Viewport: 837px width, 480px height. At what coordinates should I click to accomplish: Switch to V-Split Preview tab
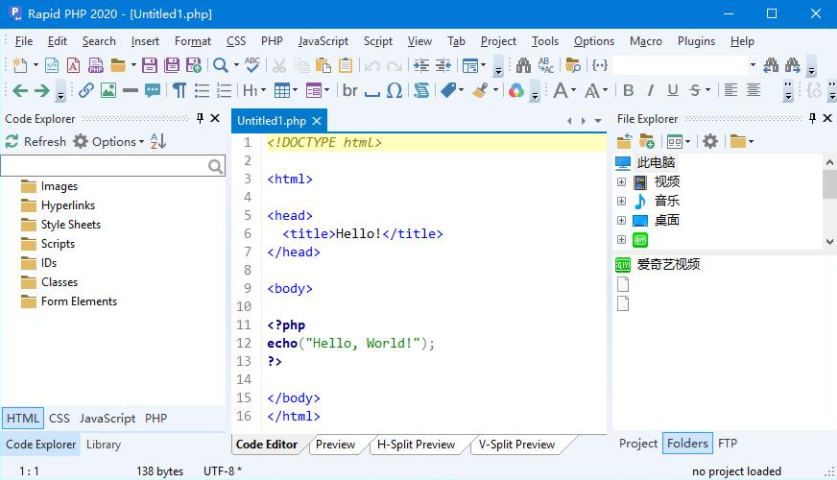pyautogui.click(x=517, y=444)
